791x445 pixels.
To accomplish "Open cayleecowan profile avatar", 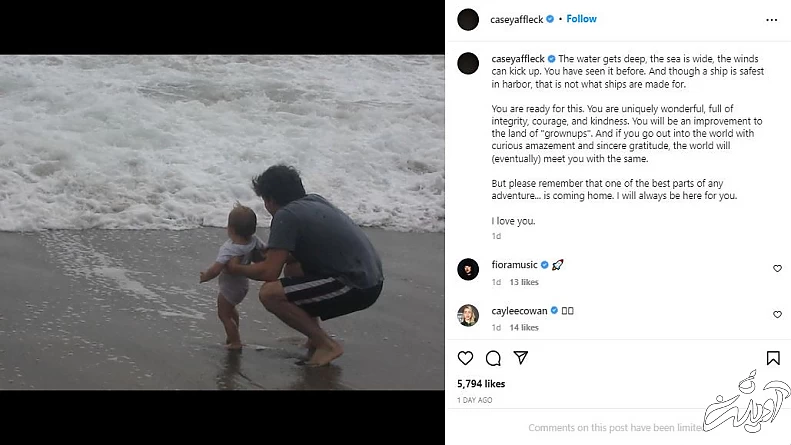I will (468, 315).
